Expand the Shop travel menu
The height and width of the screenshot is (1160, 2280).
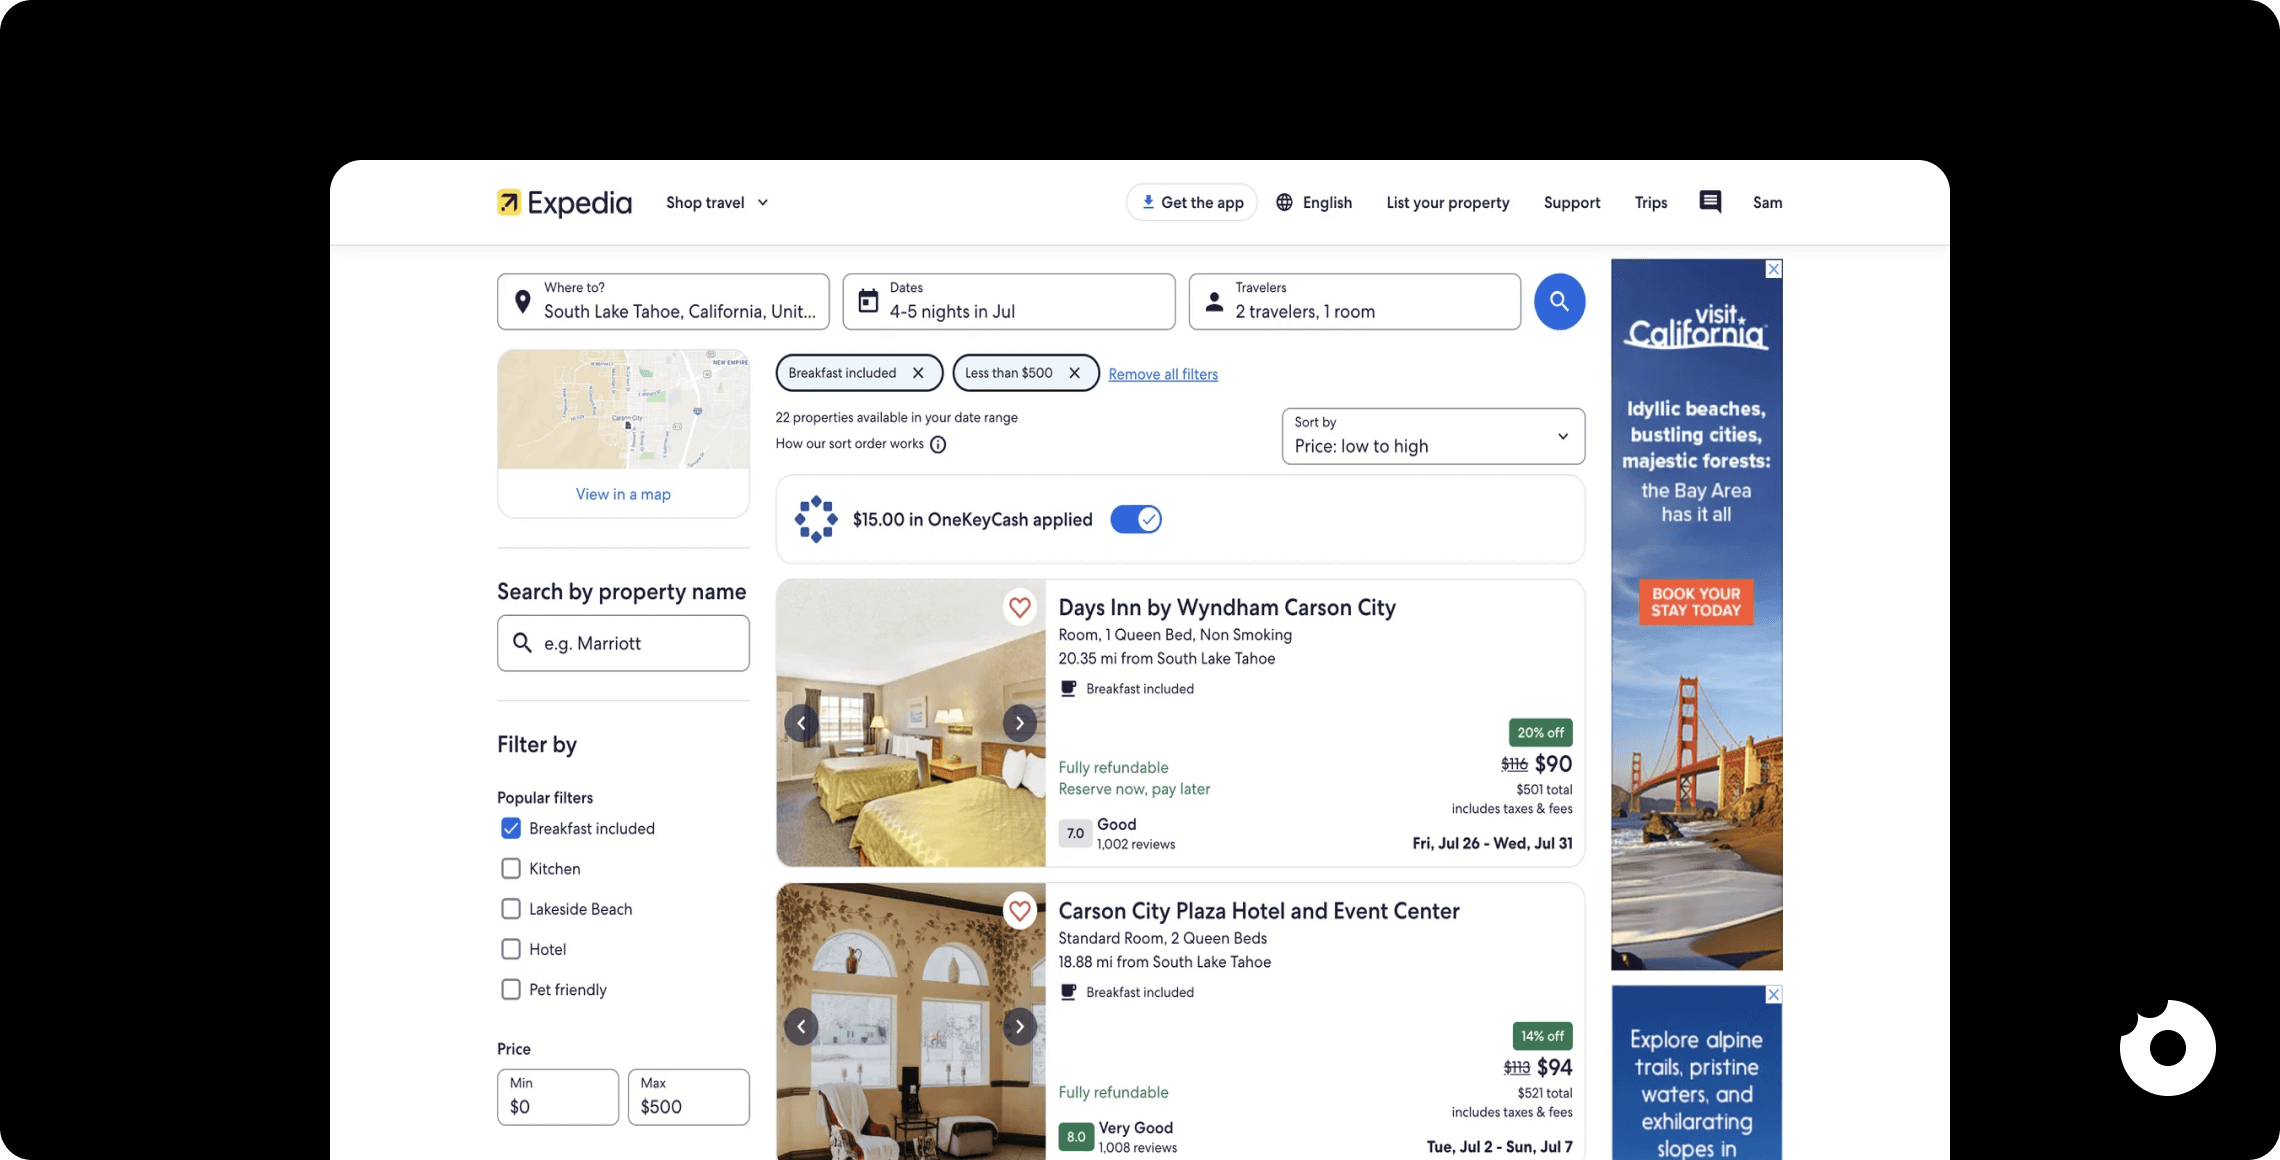(716, 202)
